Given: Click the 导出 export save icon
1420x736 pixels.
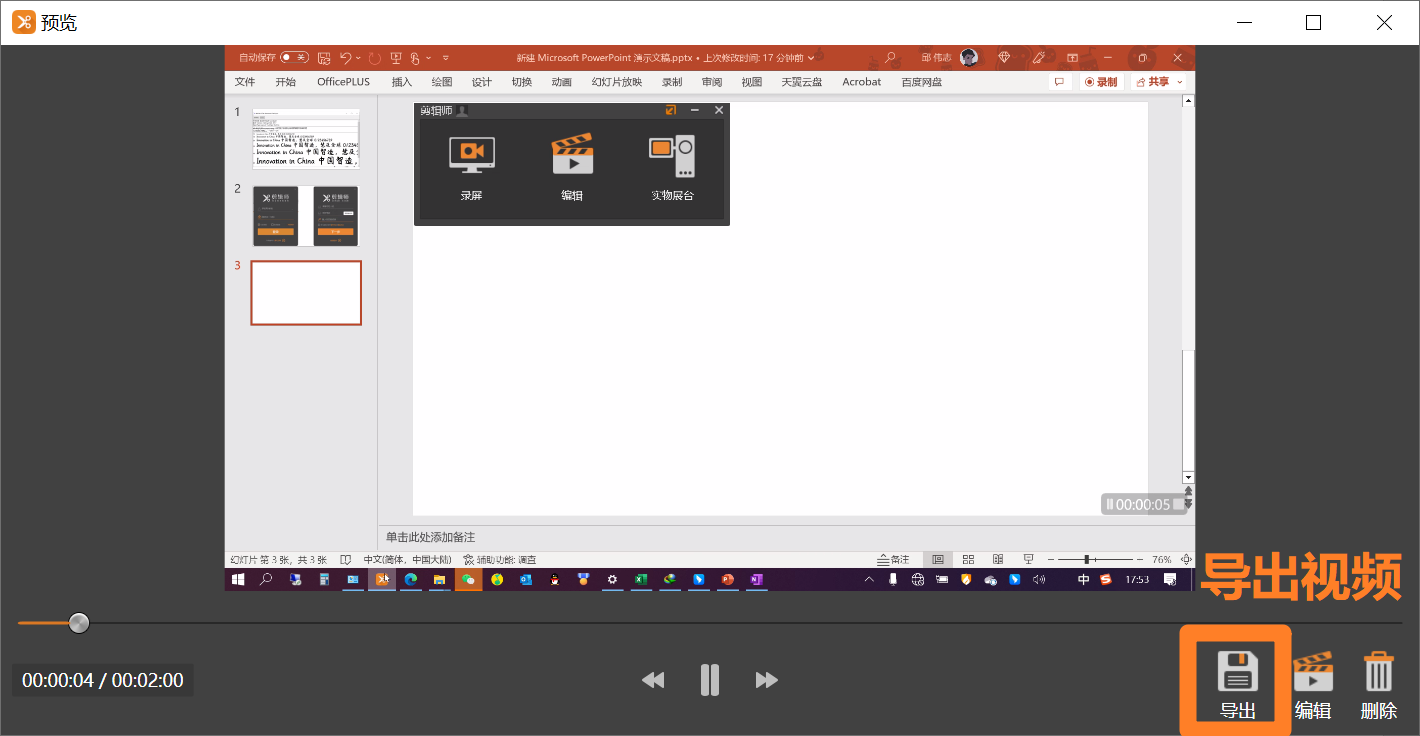Looking at the screenshot, I should [x=1237, y=672].
